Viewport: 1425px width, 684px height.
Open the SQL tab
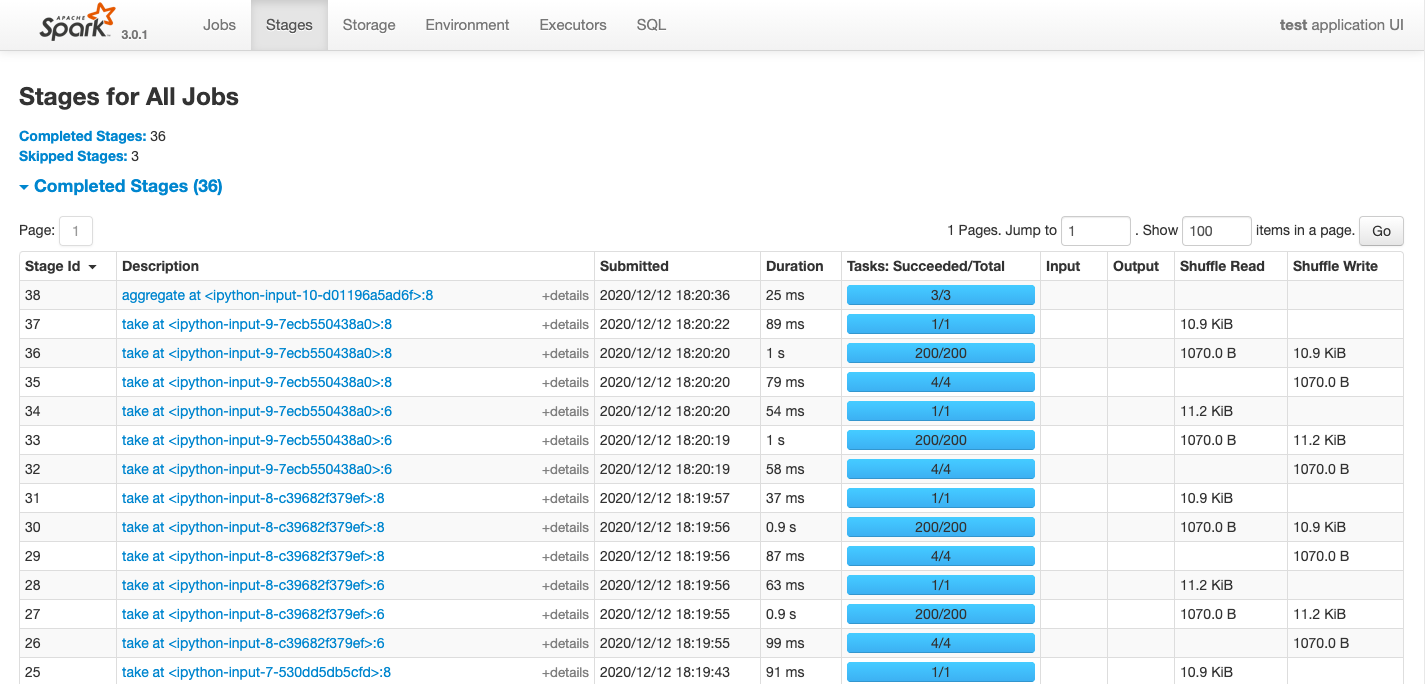click(x=651, y=25)
